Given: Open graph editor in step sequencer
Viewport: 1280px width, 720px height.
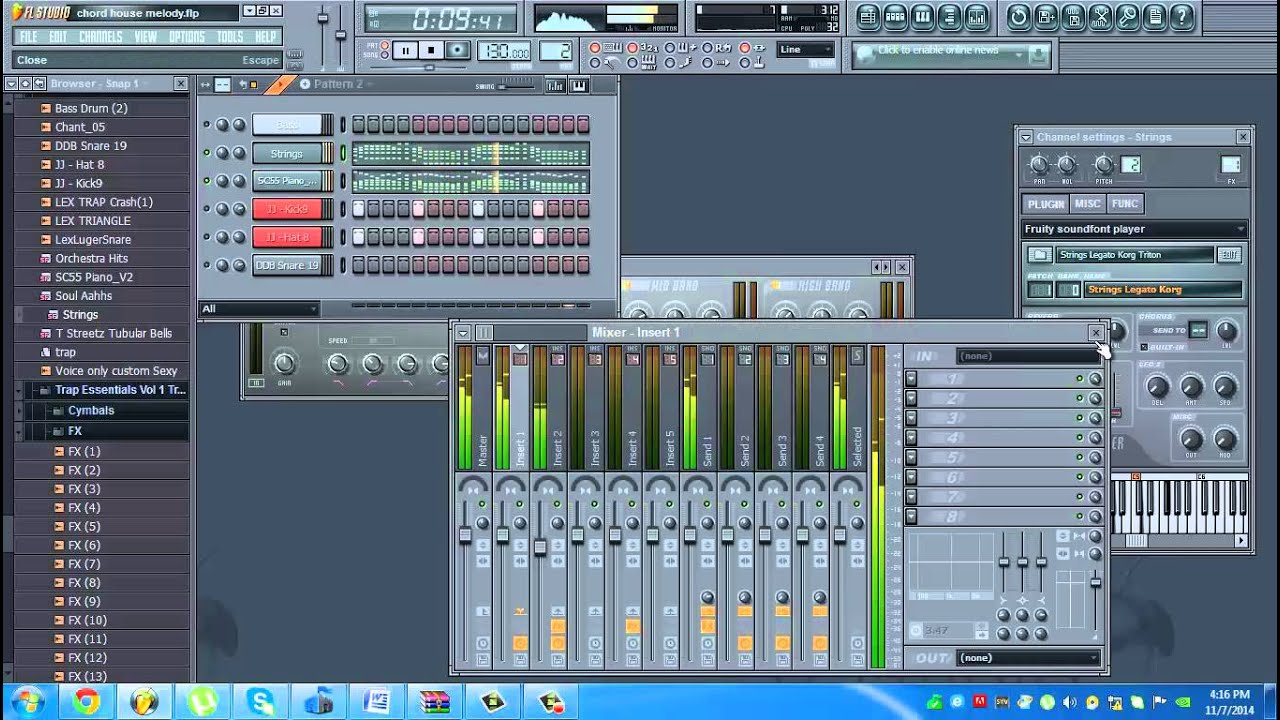Looking at the screenshot, I should [x=555, y=86].
